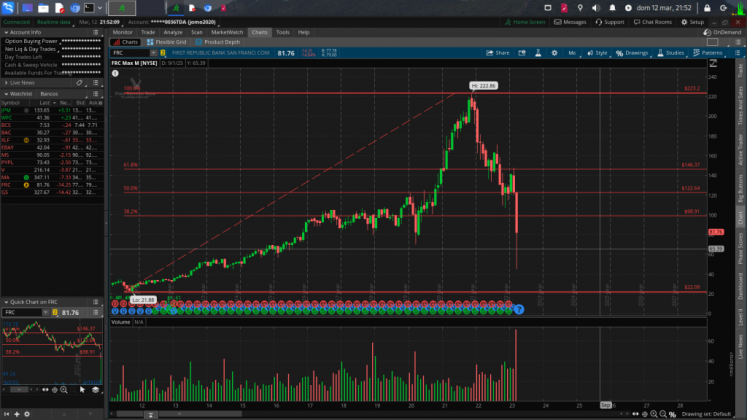
Task: Select Product Depth subtab
Action: click(x=218, y=42)
